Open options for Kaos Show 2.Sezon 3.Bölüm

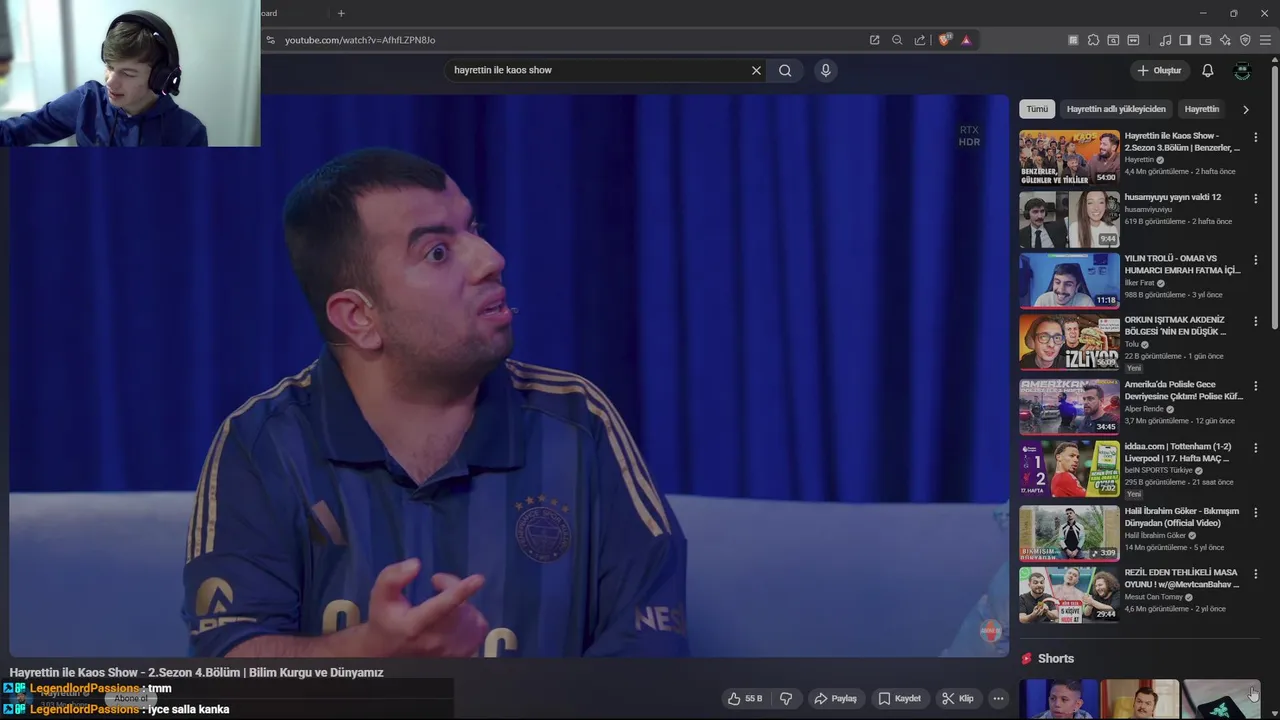[x=1256, y=137]
